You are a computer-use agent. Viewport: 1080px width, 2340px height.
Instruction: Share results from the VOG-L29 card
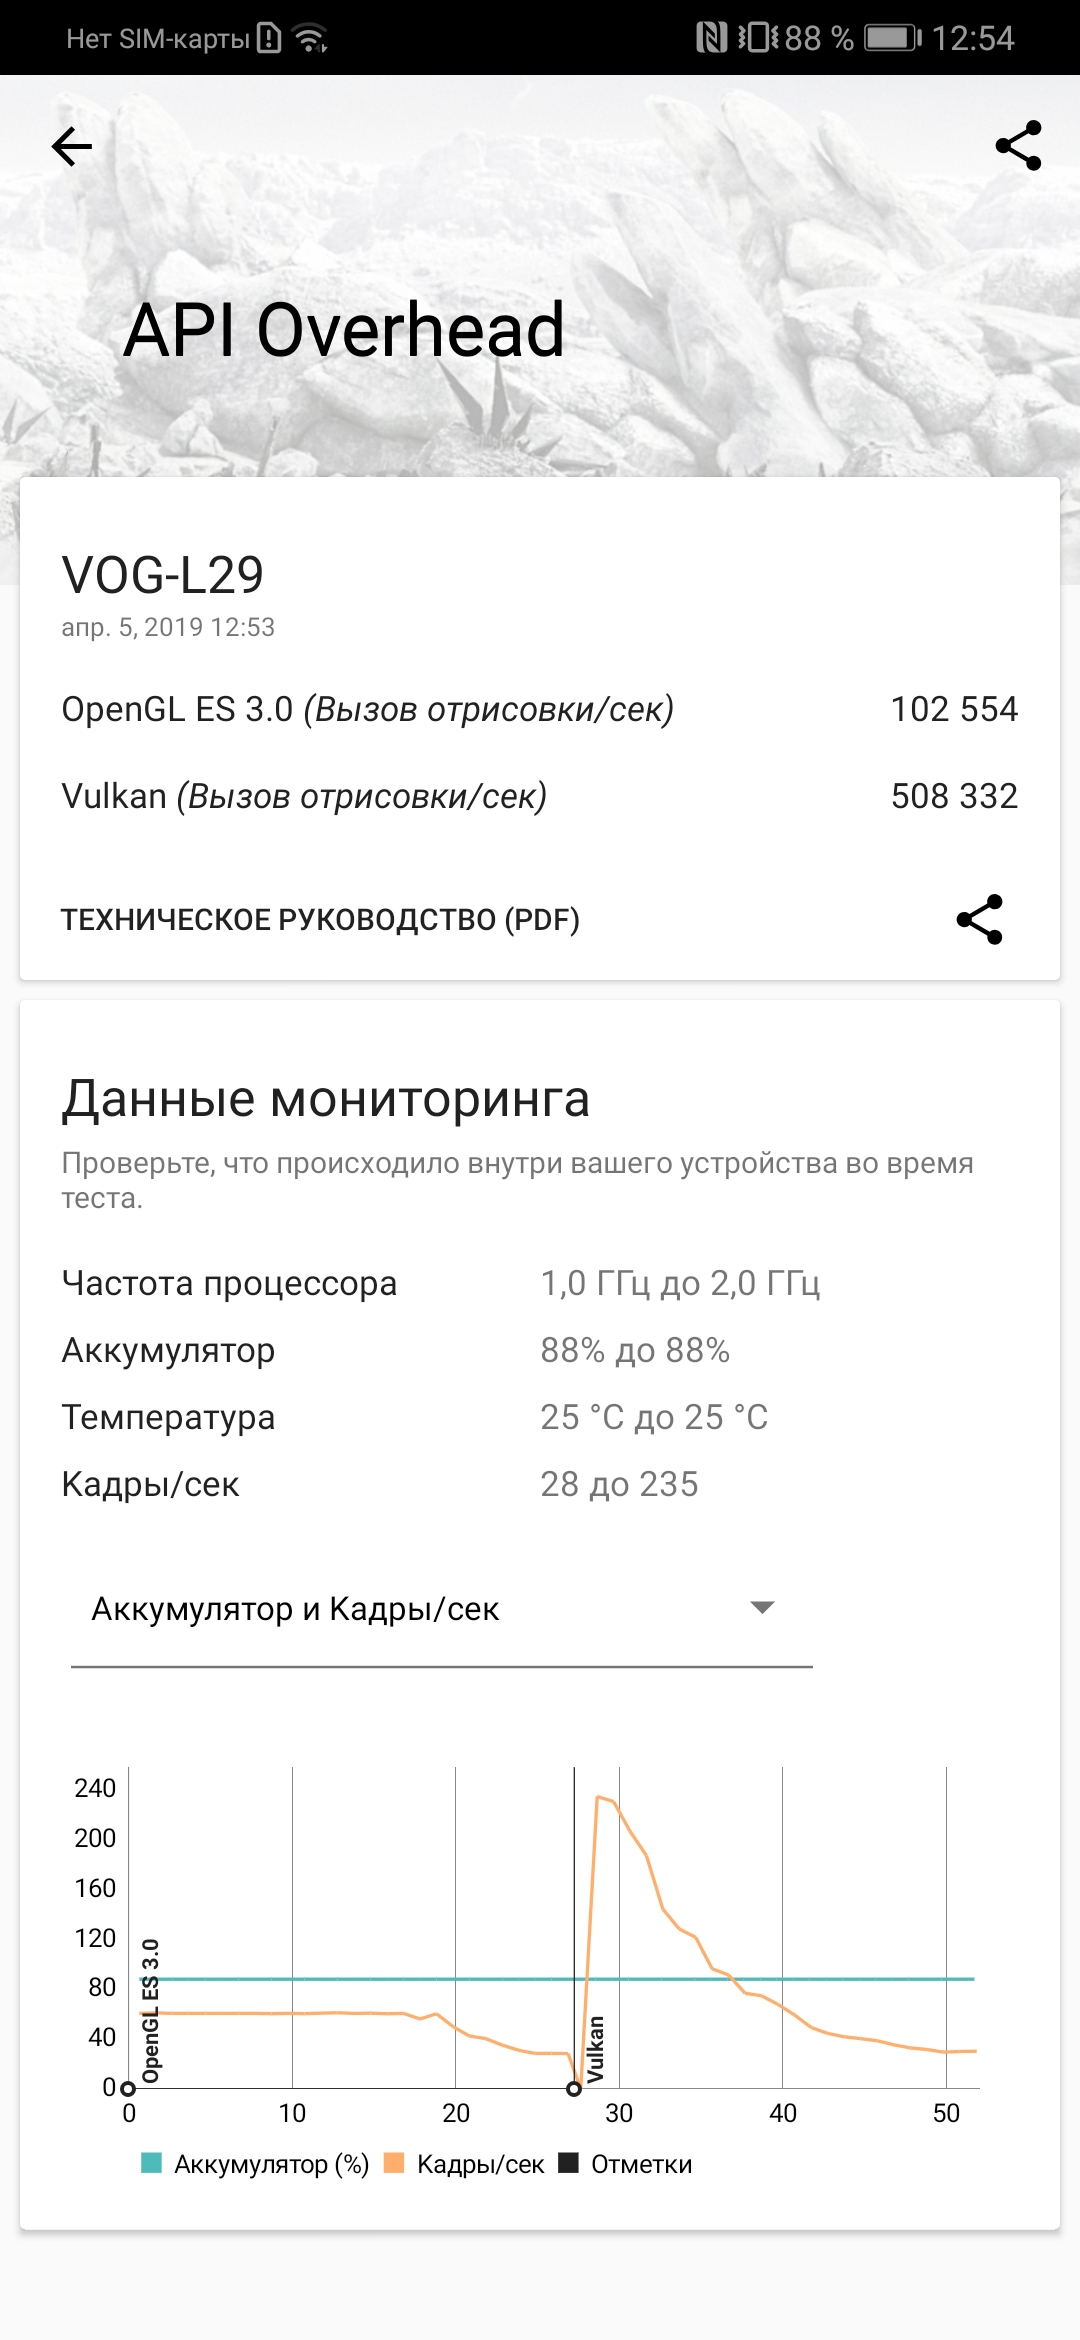click(979, 919)
